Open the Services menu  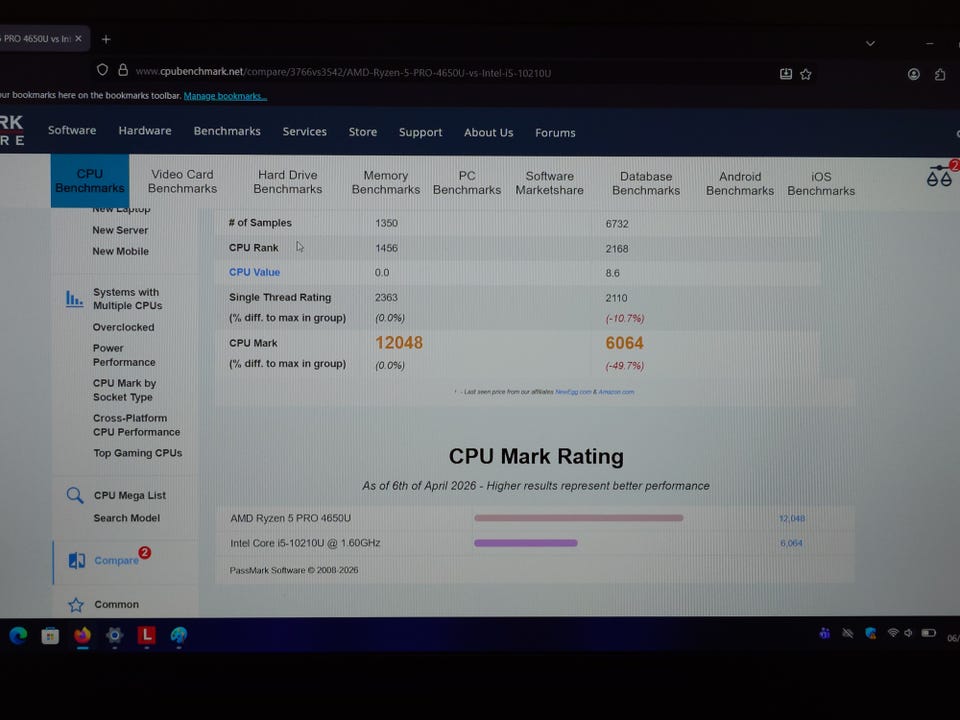pos(304,132)
